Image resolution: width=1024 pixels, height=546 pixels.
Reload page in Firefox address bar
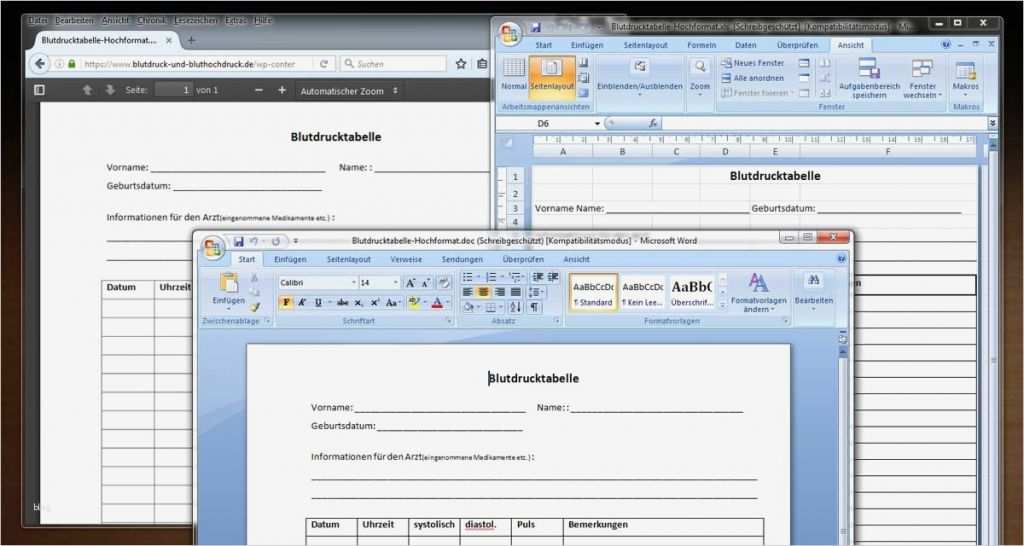pyautogui.click(x=323, y=64)
